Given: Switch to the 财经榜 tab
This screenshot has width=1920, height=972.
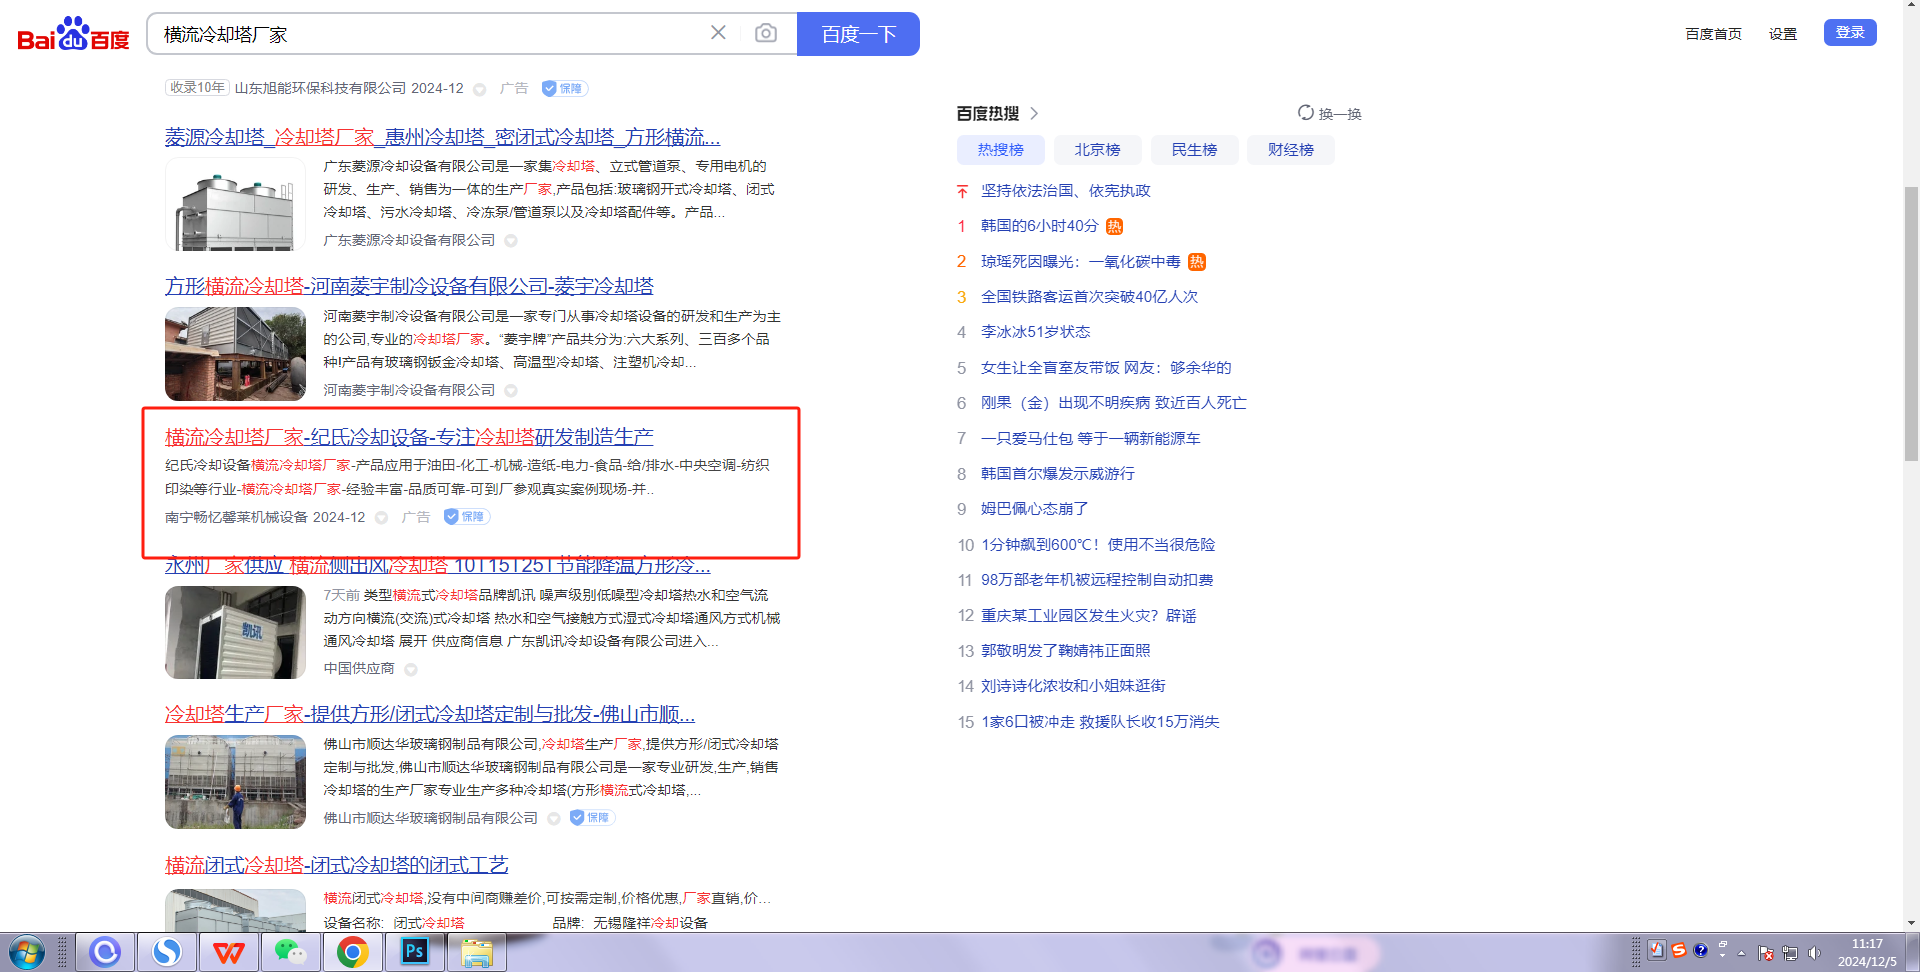Looking at the screenshot, I should tap(1290, 150).
